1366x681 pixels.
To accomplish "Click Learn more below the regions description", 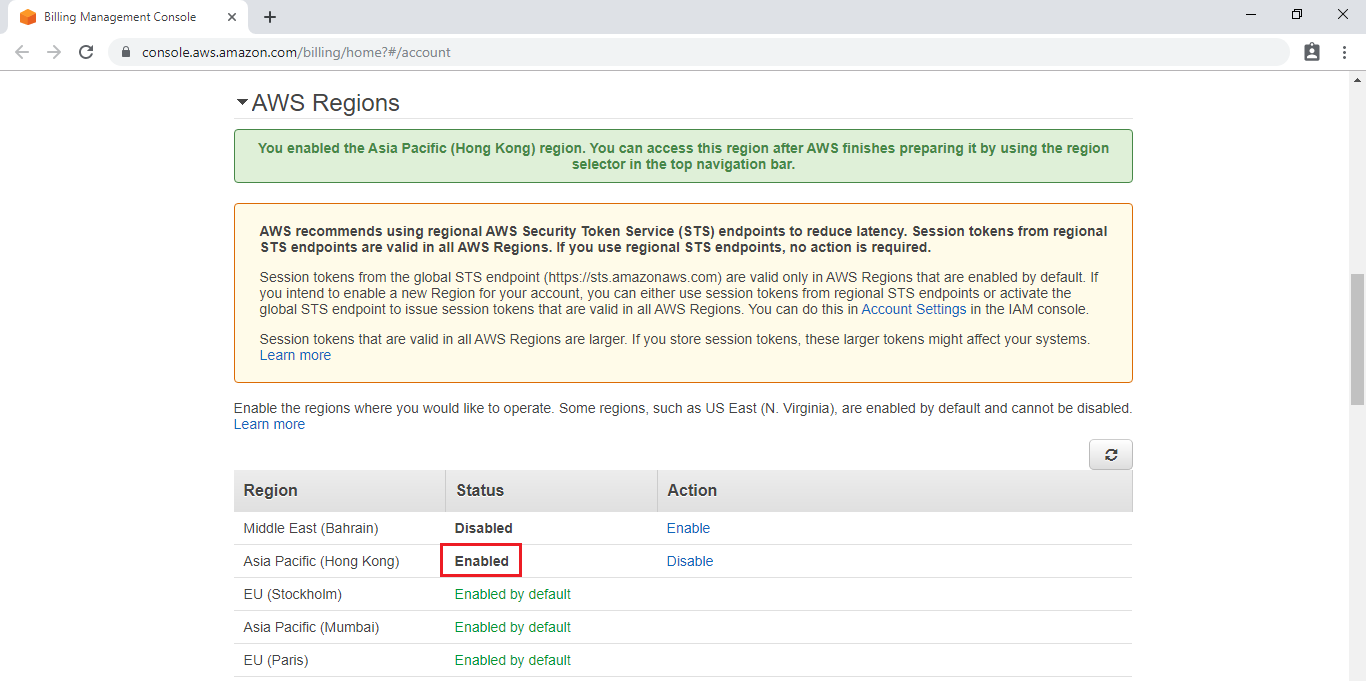I will point(269,424).
